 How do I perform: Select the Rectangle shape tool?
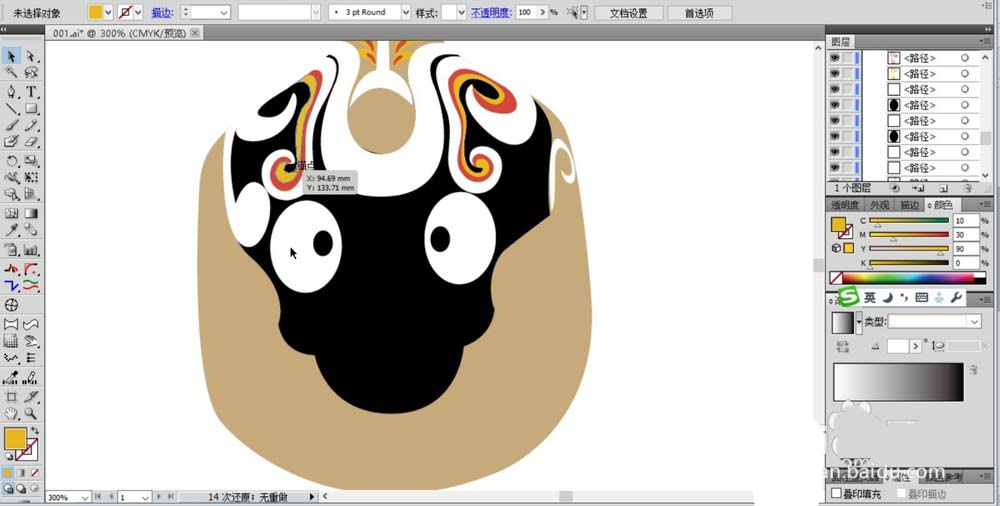pos(32,108)
